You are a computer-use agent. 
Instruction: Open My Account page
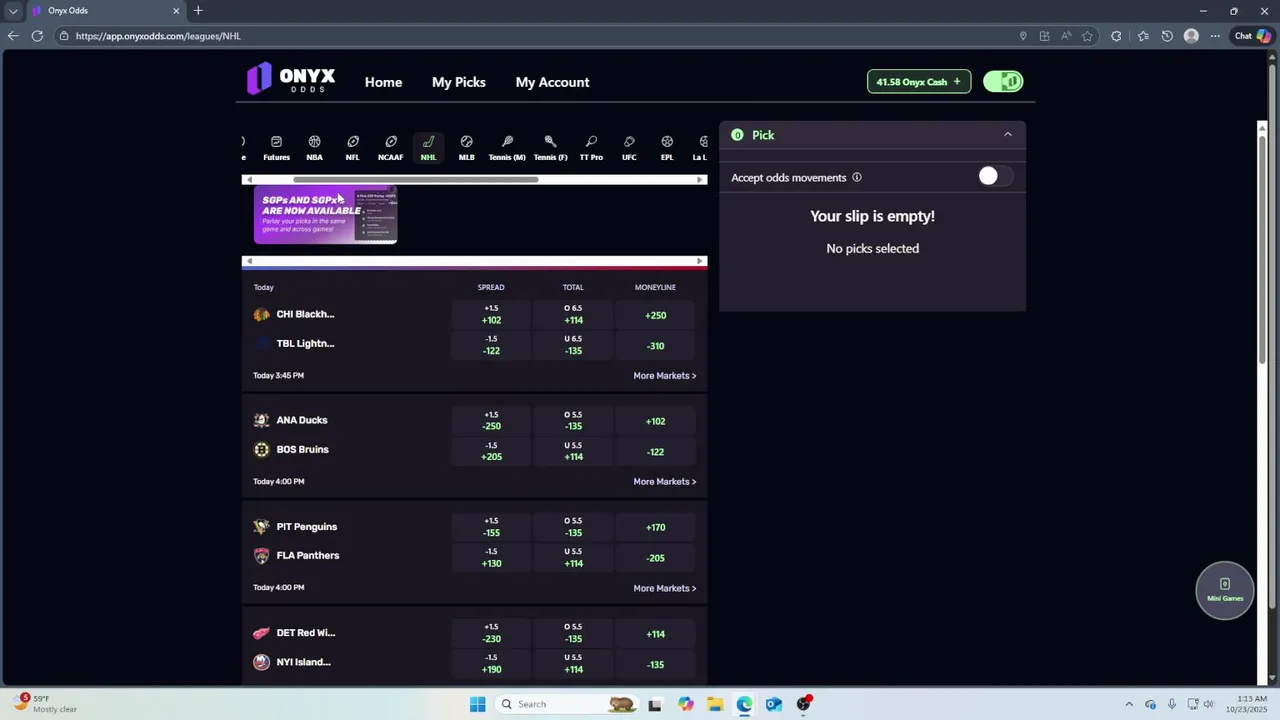pos(552,82)
